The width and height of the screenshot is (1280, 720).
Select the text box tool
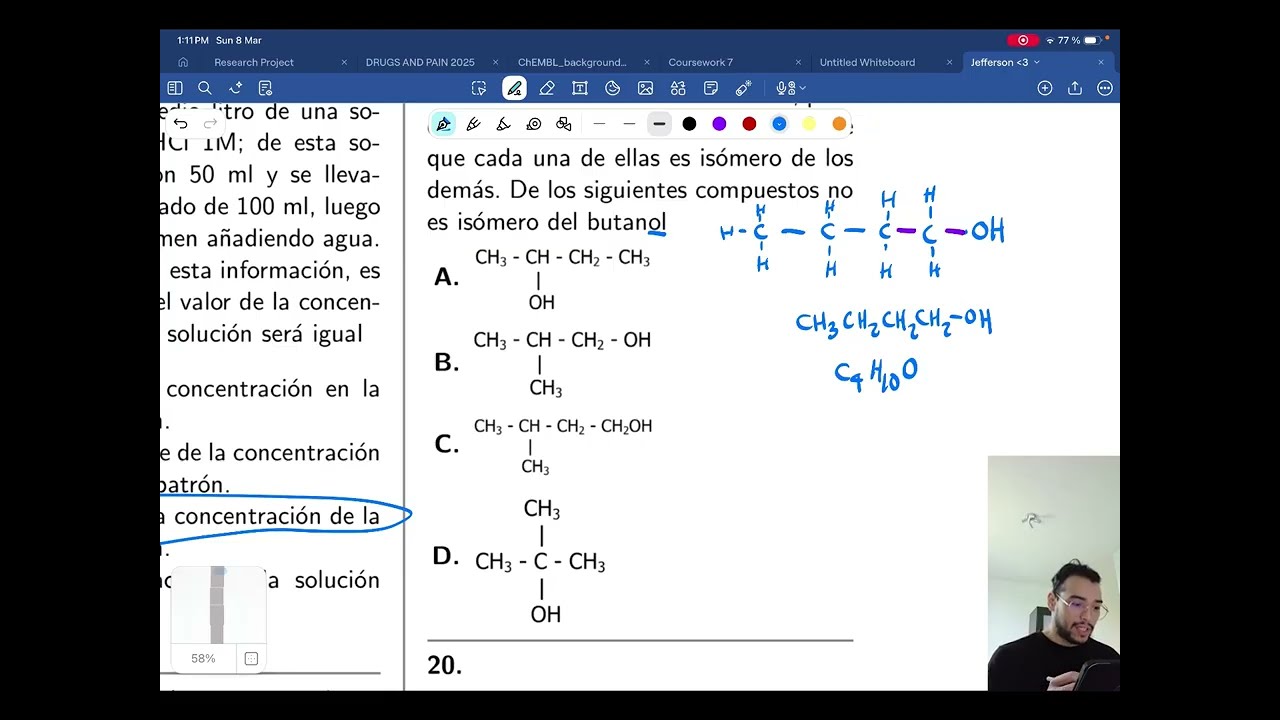click(580, 88)
